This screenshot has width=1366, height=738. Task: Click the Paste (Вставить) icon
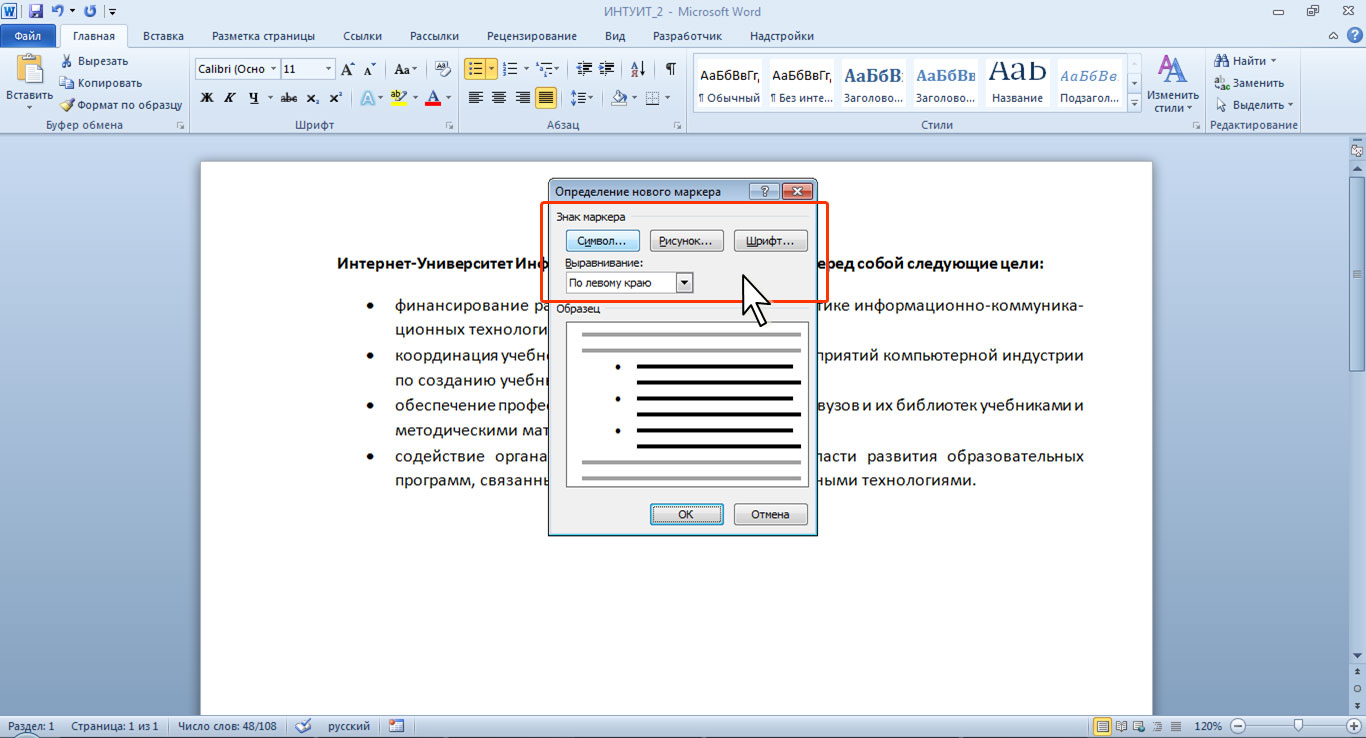28,70
